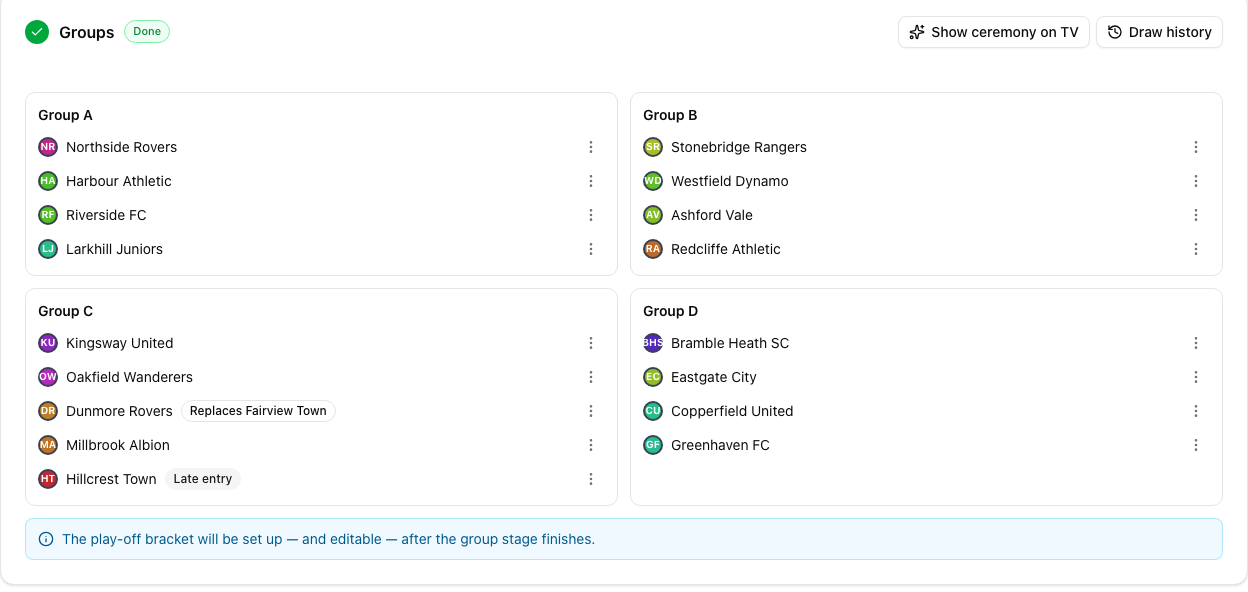Click the green Groups completed checkmark icon
1248x592 pixels.
(x=37, y=32)
